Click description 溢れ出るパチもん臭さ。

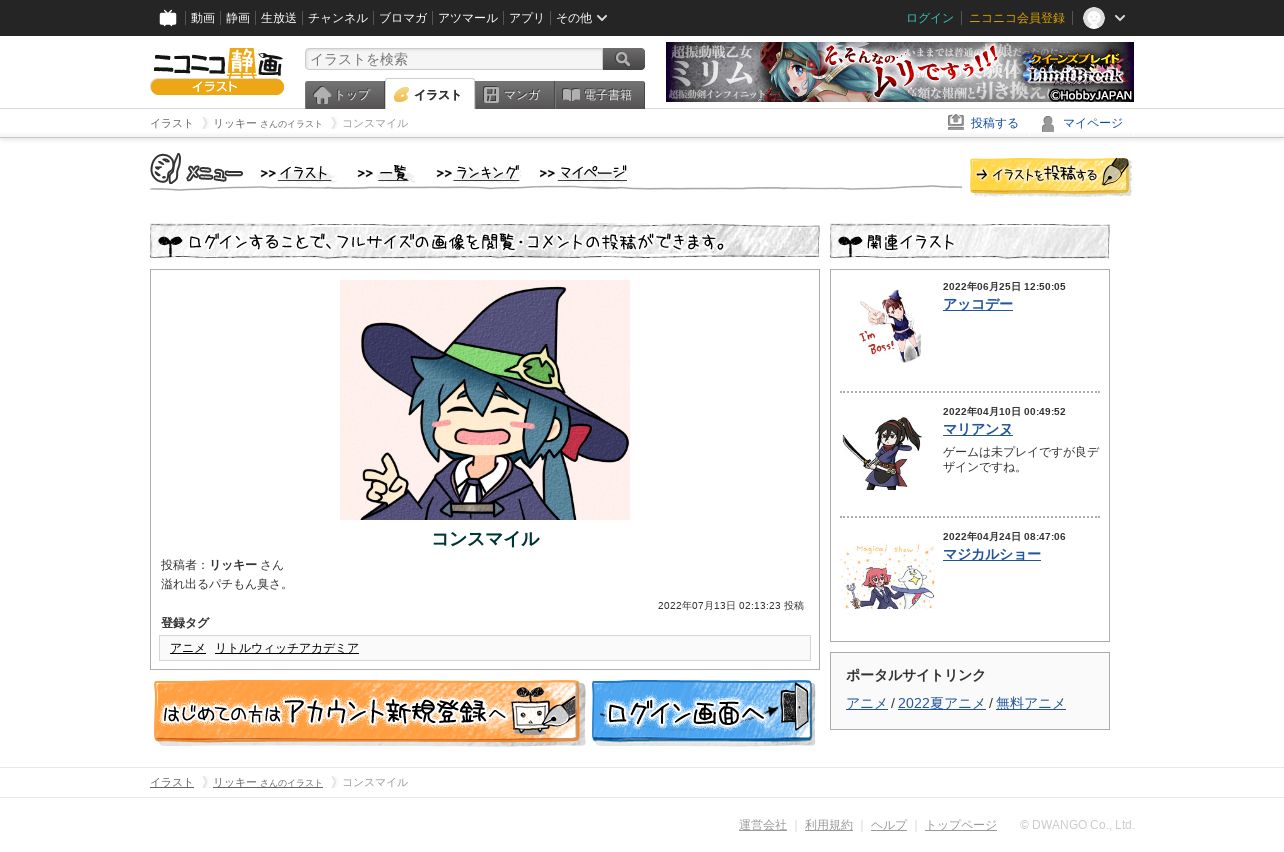coord(226,584)
